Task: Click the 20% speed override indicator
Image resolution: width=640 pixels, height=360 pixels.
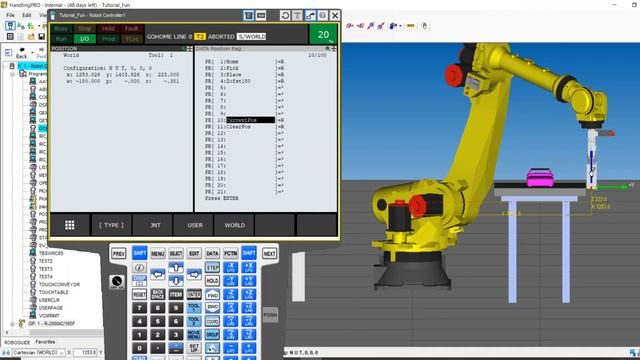Action: (324, 34)
